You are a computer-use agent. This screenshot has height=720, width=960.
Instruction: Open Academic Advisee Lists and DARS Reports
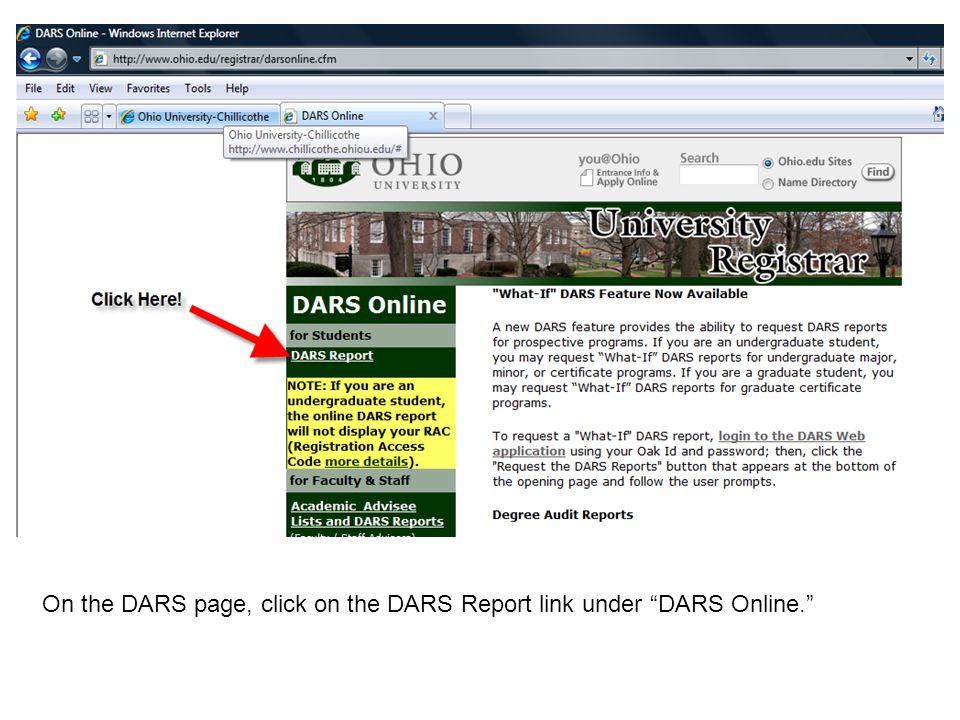(367, 514)
